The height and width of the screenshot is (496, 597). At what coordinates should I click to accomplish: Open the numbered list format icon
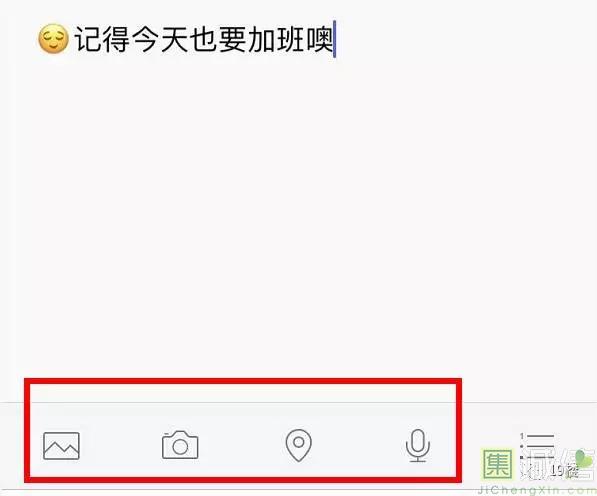[537, 446]
